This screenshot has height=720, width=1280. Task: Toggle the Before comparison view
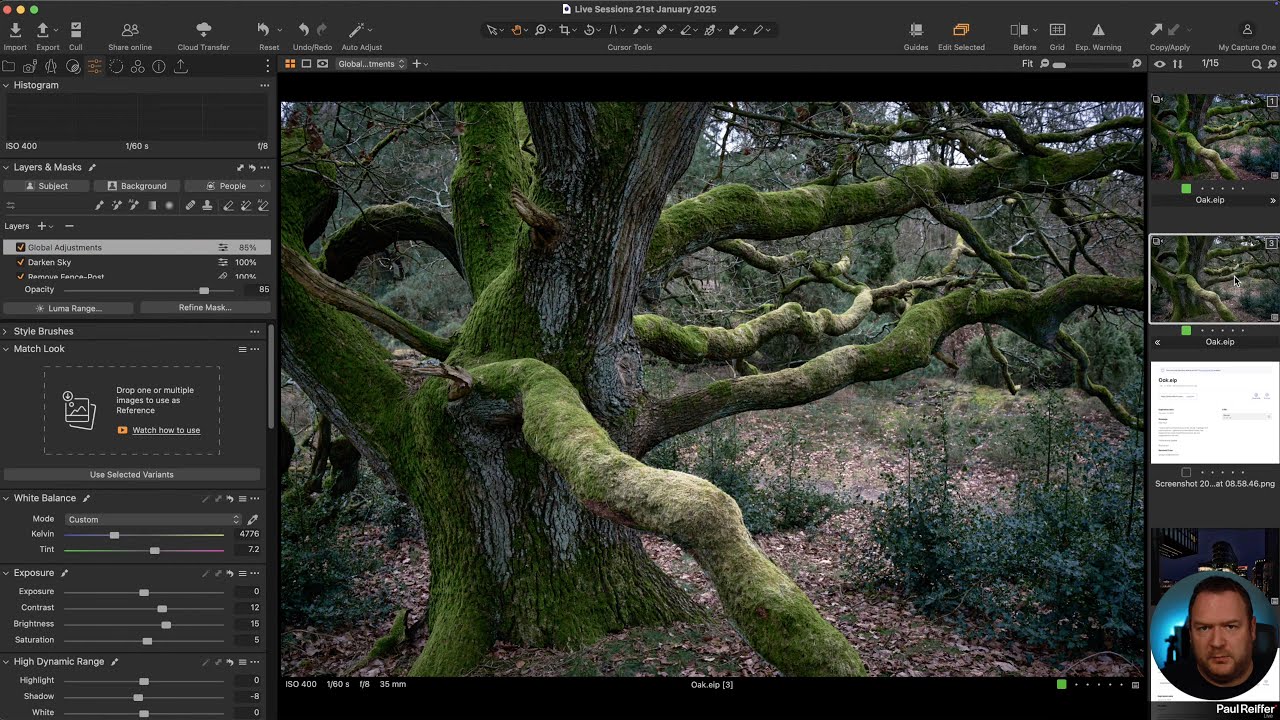(1020, 30)
